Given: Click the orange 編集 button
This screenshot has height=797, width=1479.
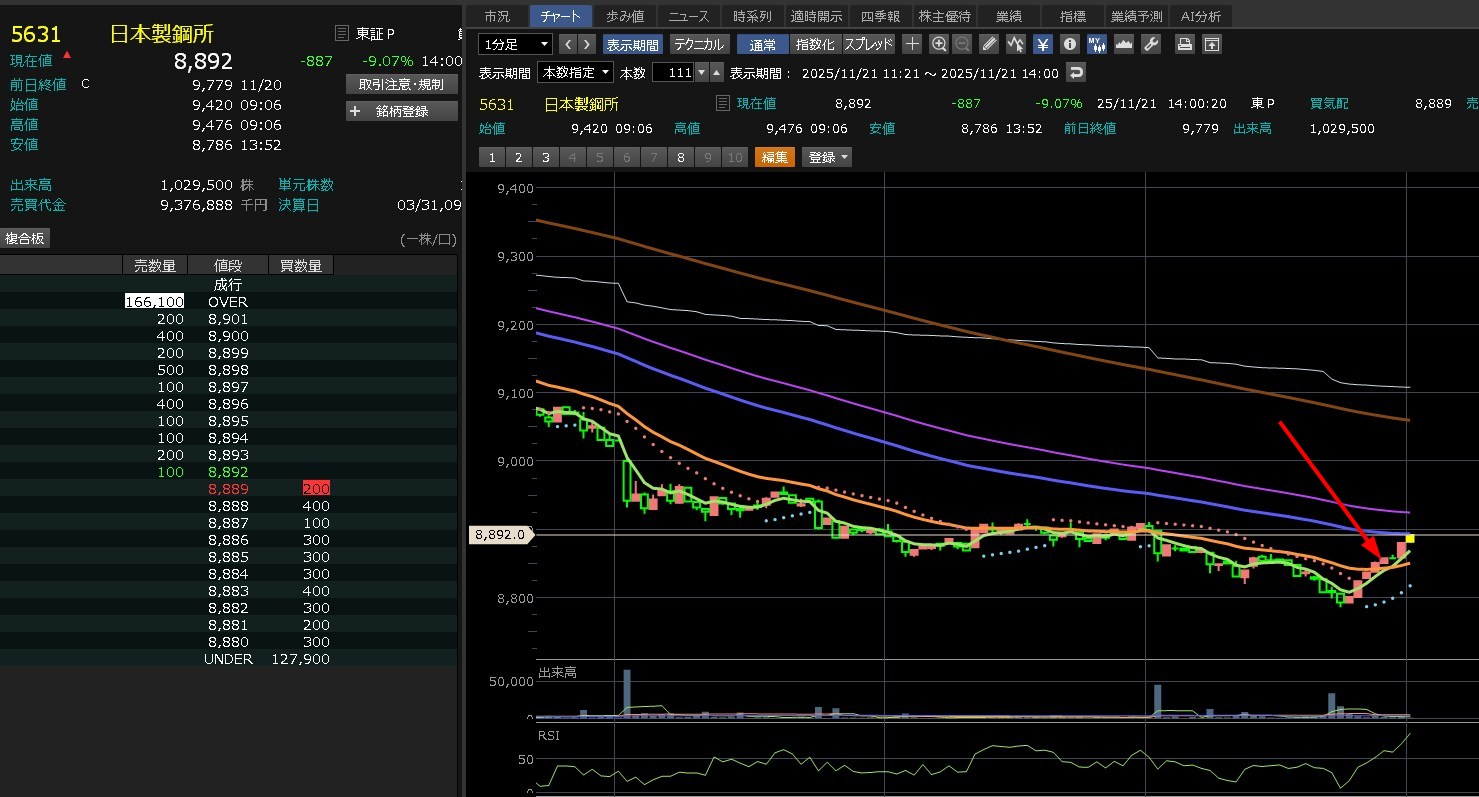Looking at the screenshot, I should point(775,157).
